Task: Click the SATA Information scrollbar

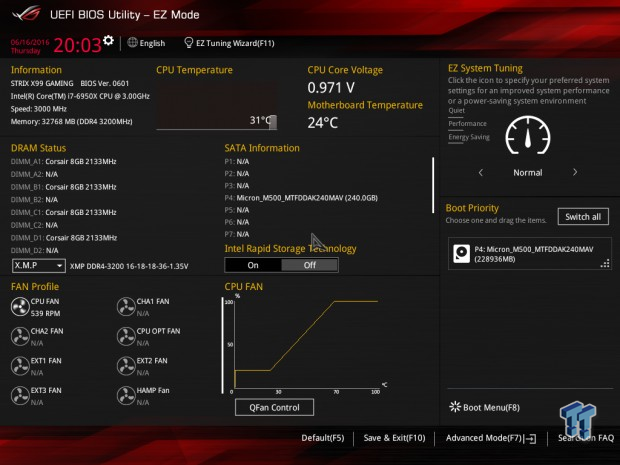Action: (x=433, y=185)
